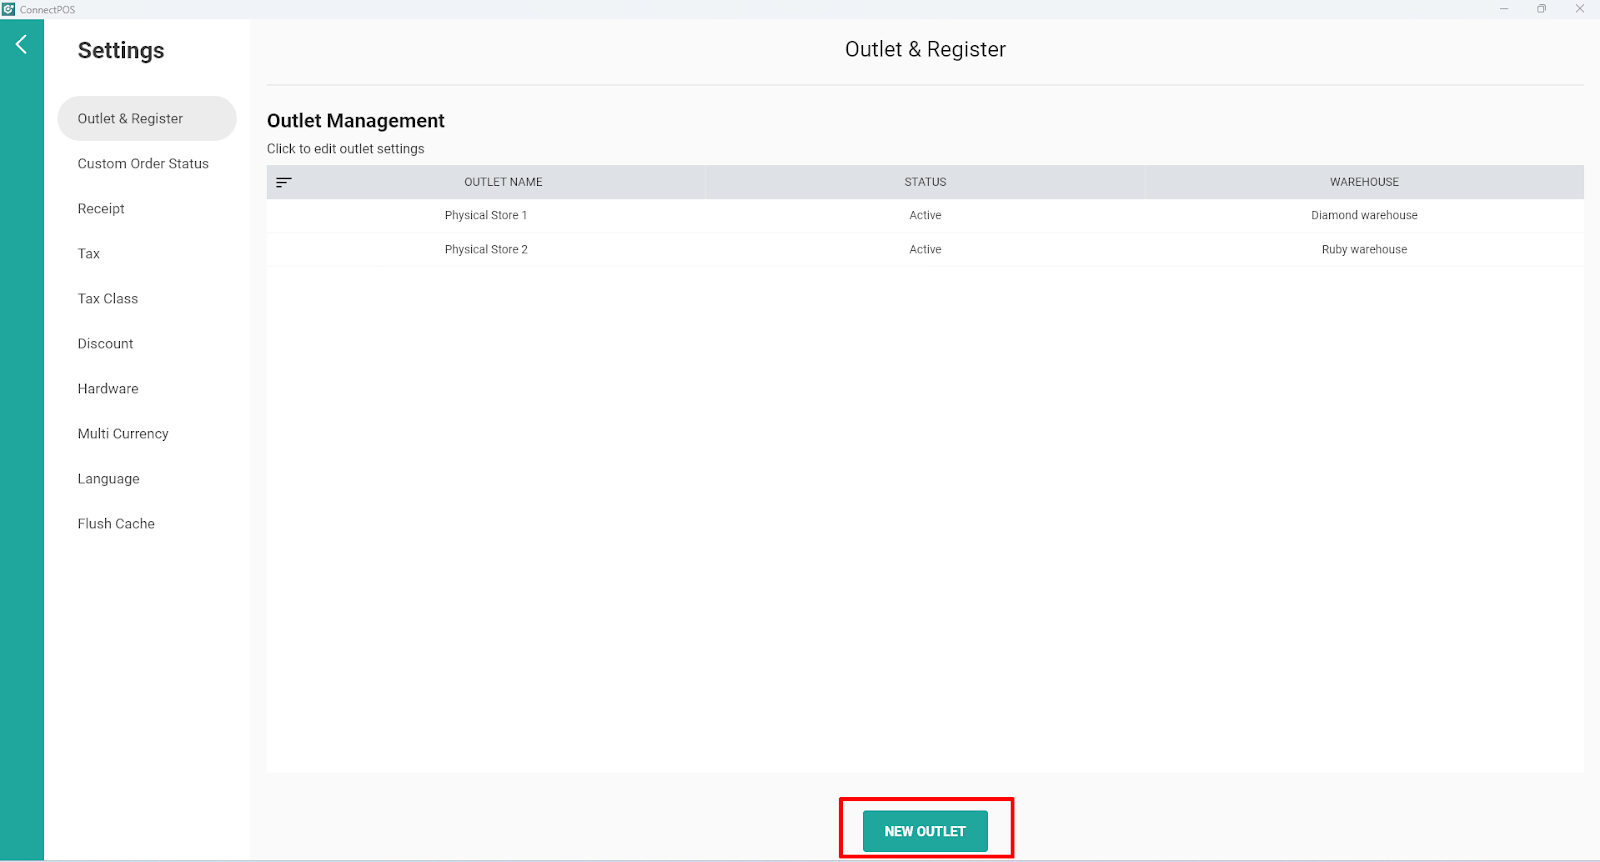1600x862 pixels.
Task: Click the WAREHOUSE column header
Action: (1364, 182)
